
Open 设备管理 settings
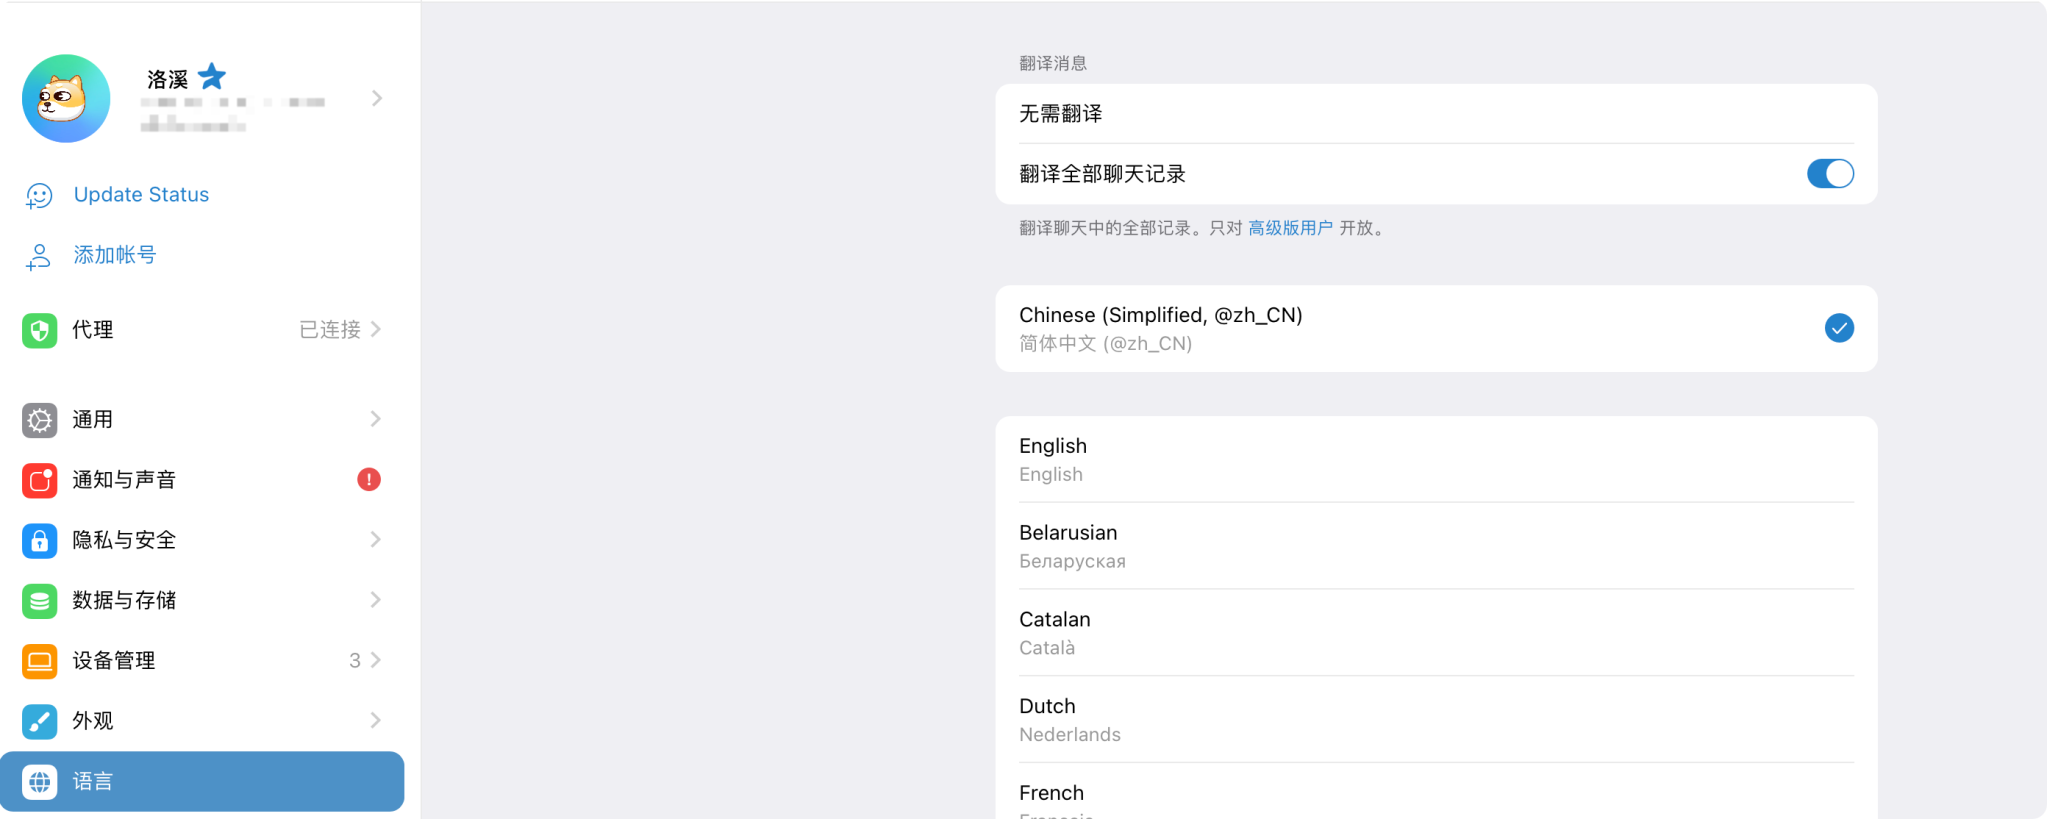[x=202, y=661]
